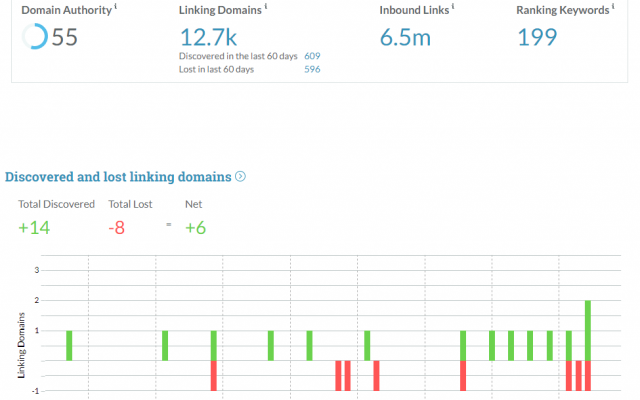Click the +14 Total Discovered value
This screenshot has width=640, height=400.
coord(34,228)
